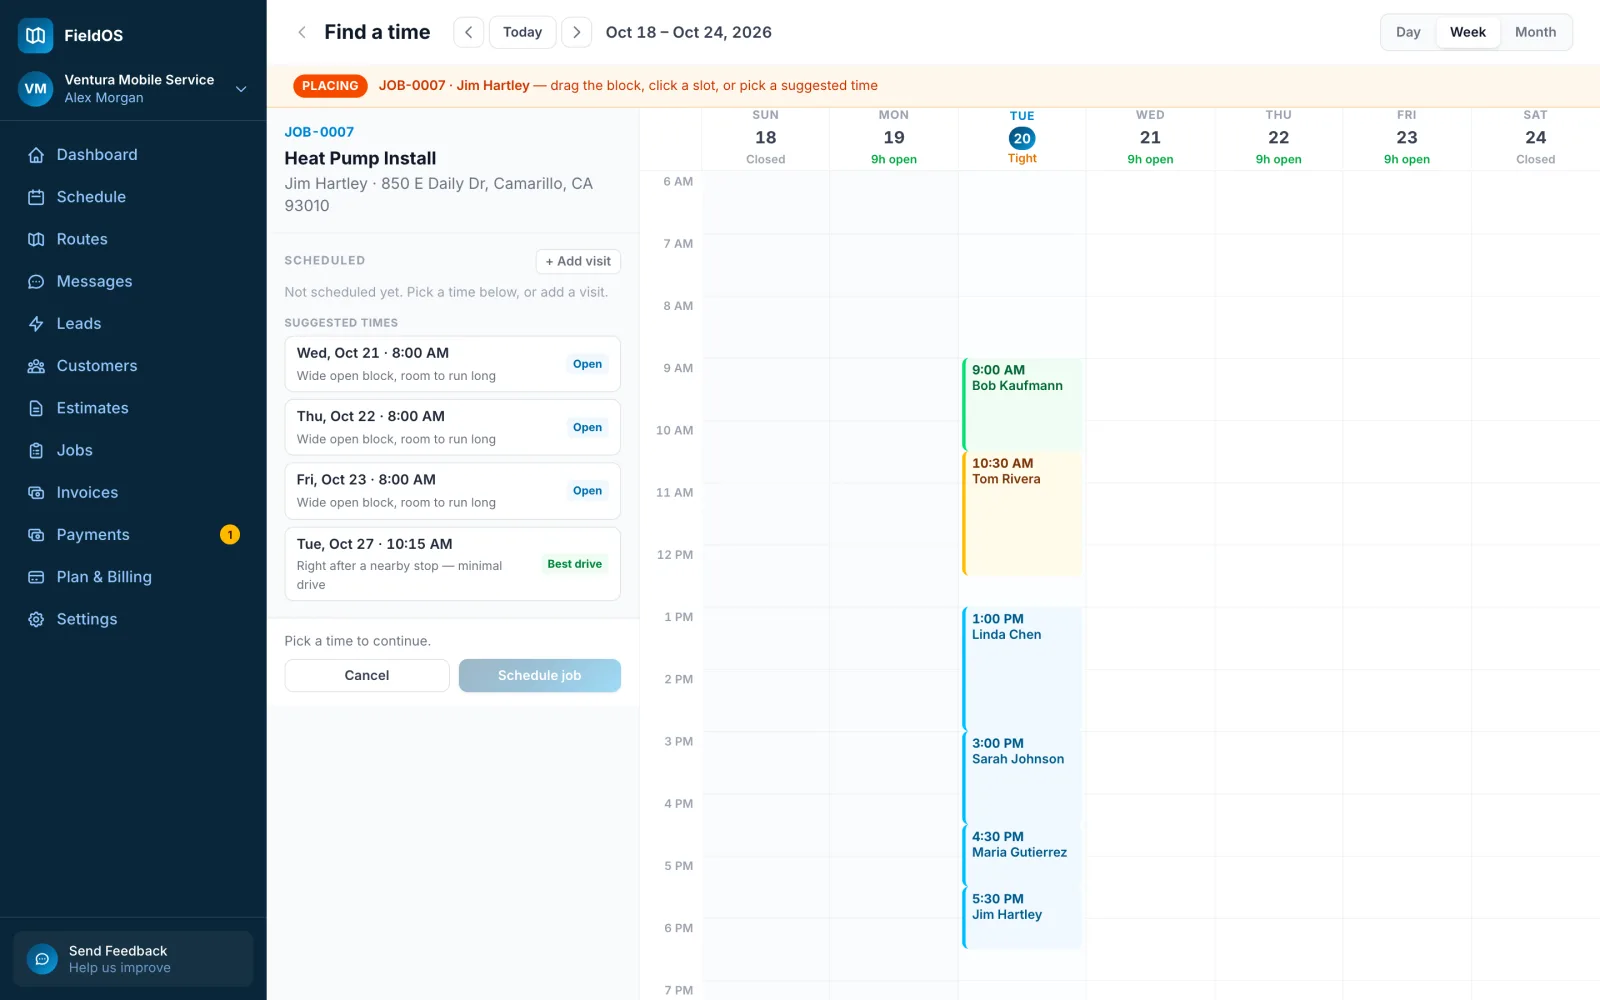Open the 10:30 AM Tom Rivera appointment
Viewport: 1600px width, 1000px height.
pyautogui.click(x=1022, y=513)
